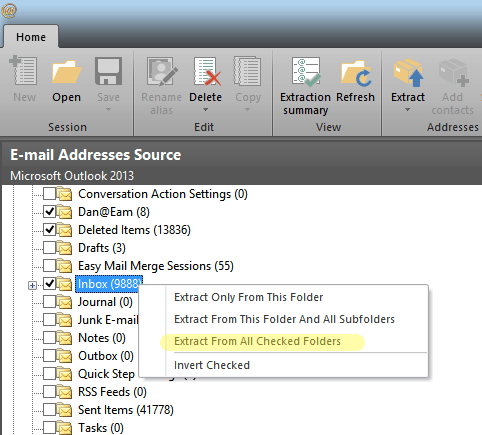The width and height of the screenshot is (482, 435).
Task: Select the Journal (0) row
Action: pos(105,302)
